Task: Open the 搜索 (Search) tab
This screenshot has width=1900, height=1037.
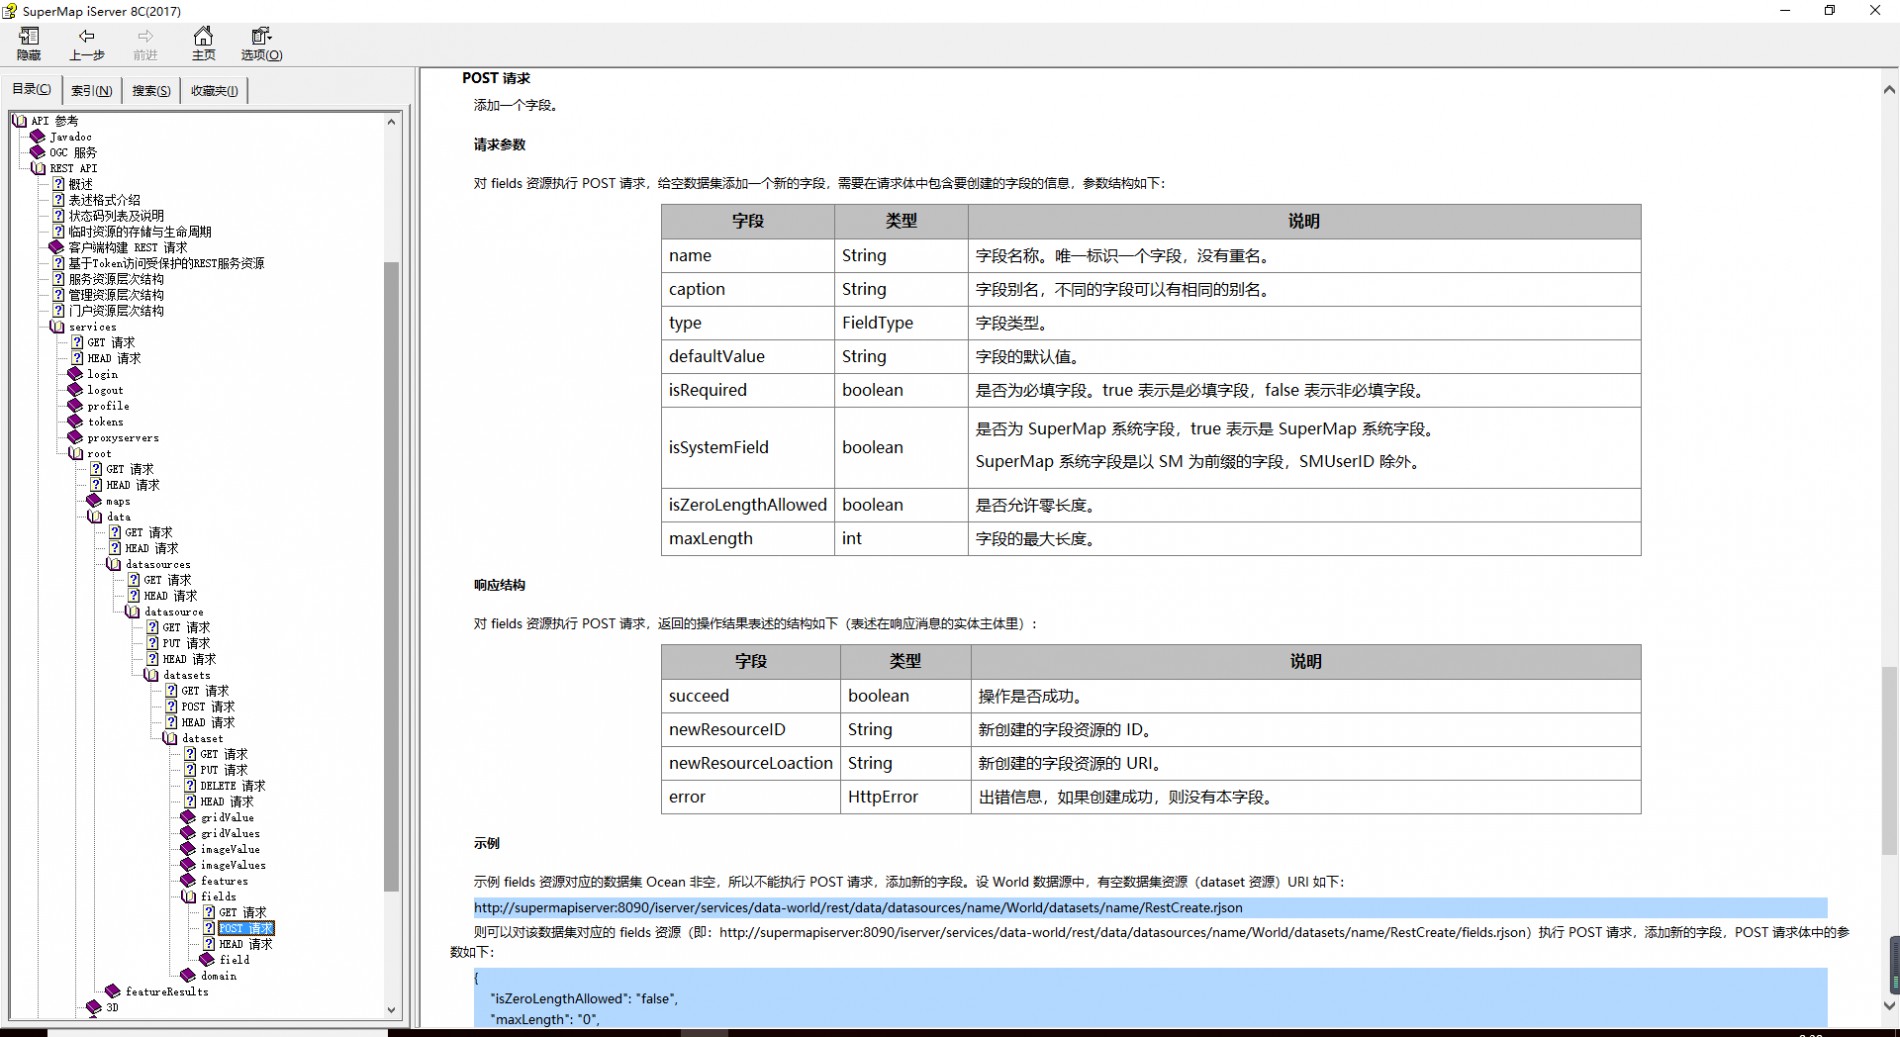Action: (151, 91)
